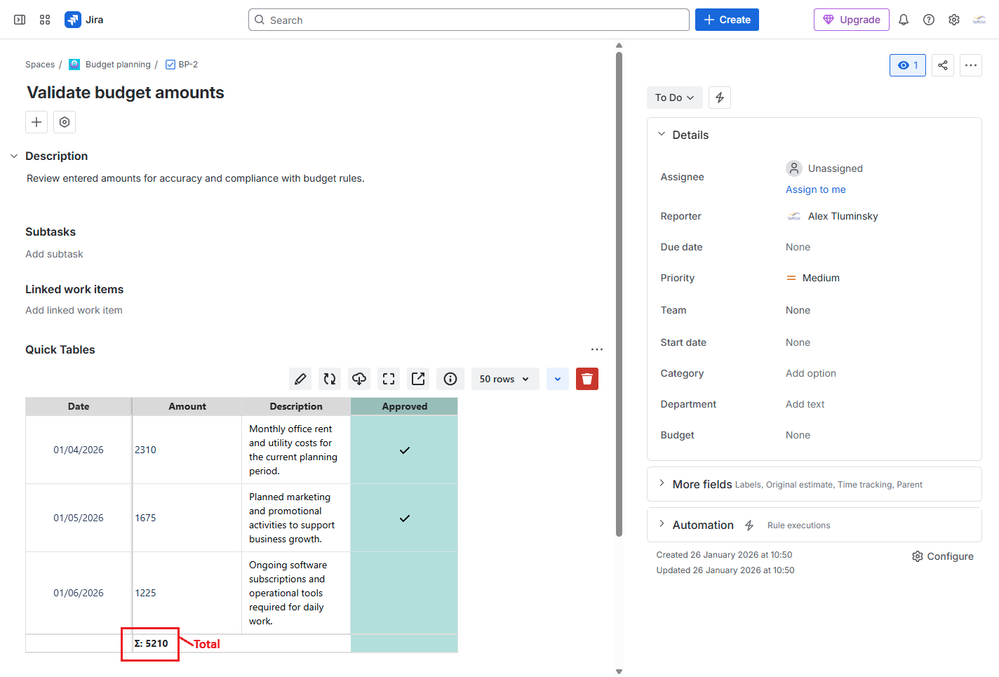Click in the Search field
999x677 pixels.
coord(469,20)
